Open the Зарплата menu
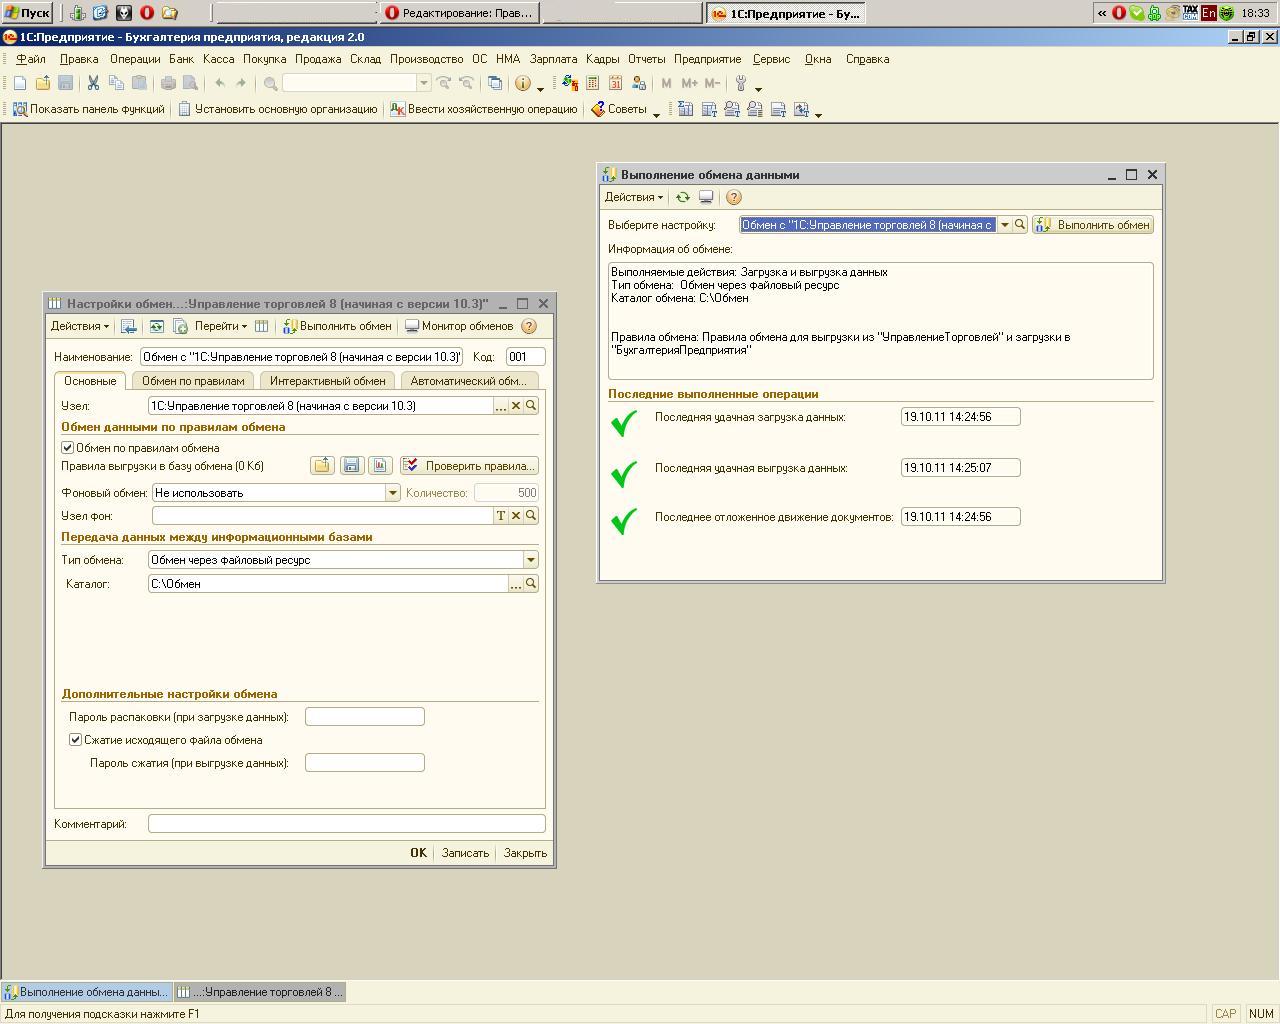This screenshot has width=1280, height=1024. tap(553, 59)
